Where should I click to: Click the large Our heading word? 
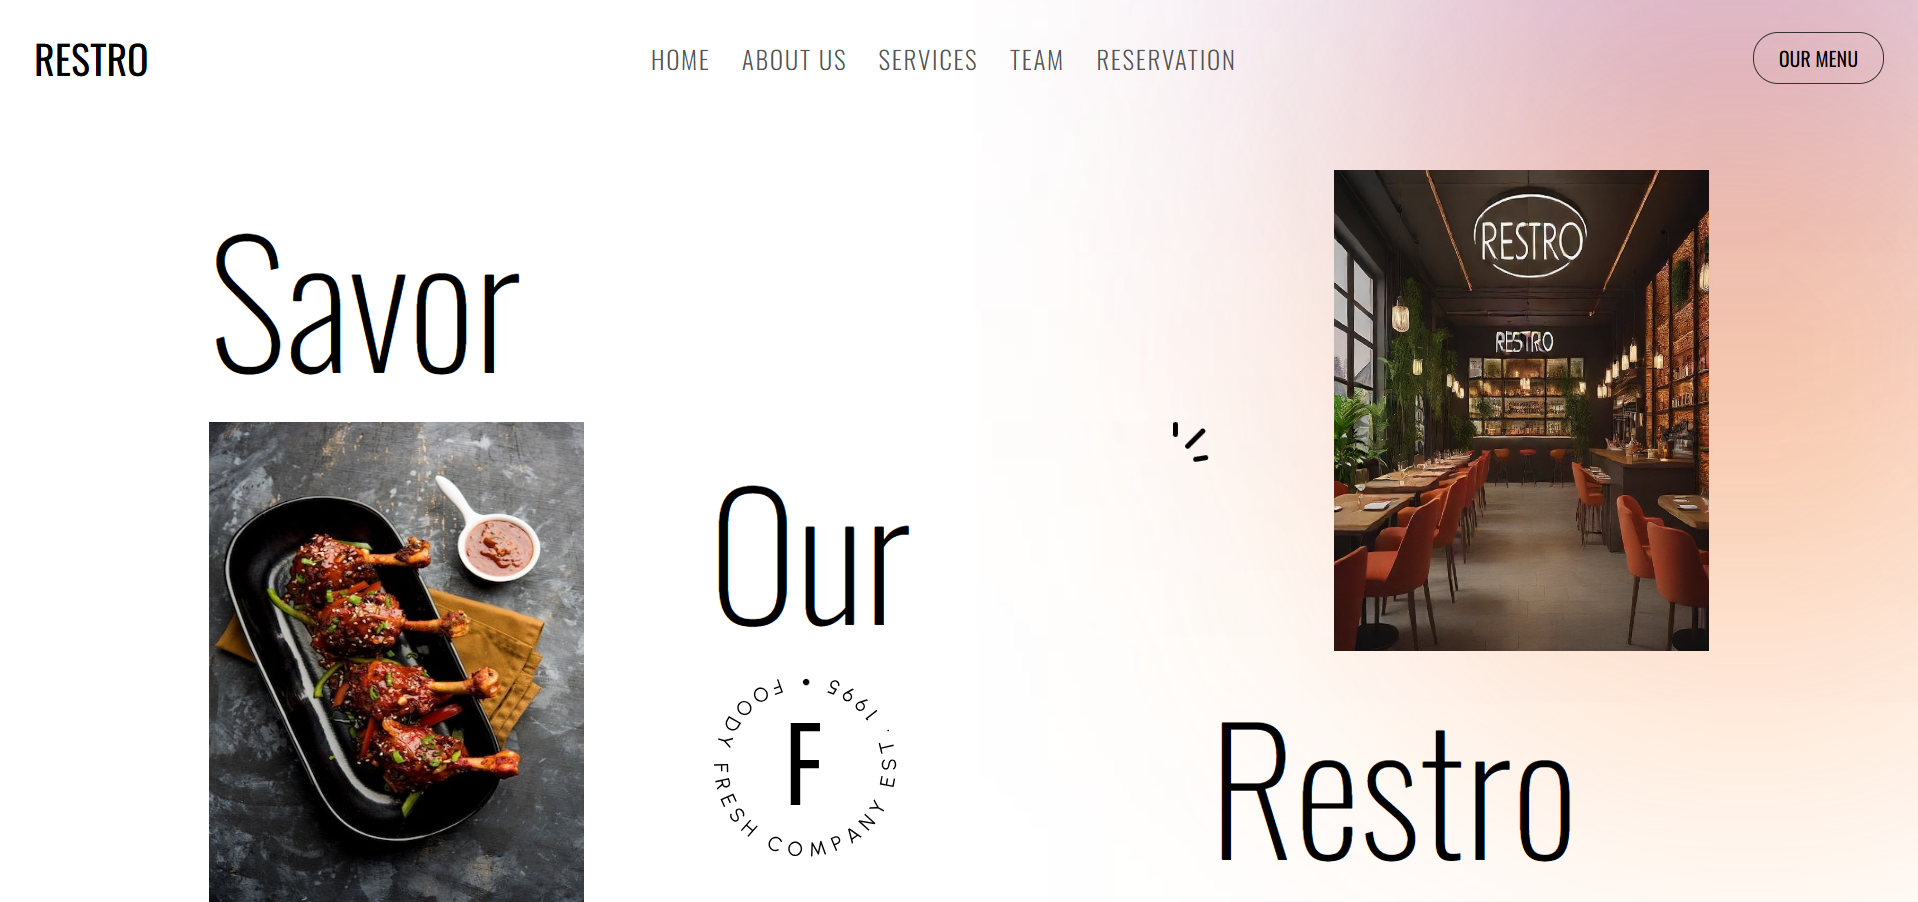coord(812,556)
